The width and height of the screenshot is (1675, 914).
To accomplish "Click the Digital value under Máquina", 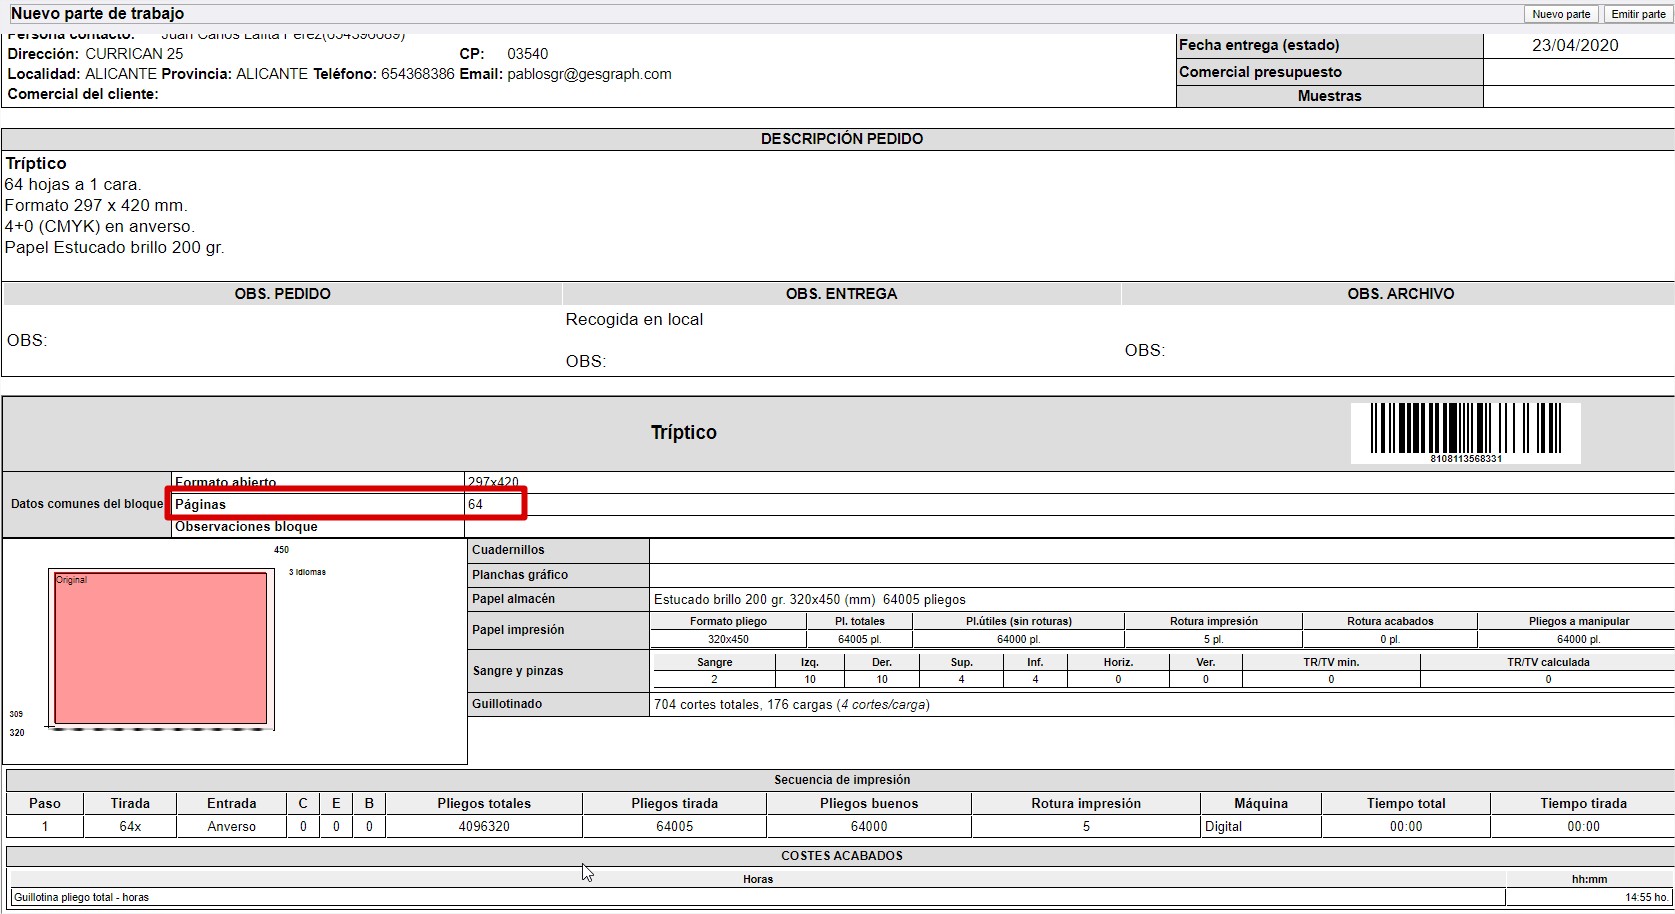I will tap(1223, 827).
